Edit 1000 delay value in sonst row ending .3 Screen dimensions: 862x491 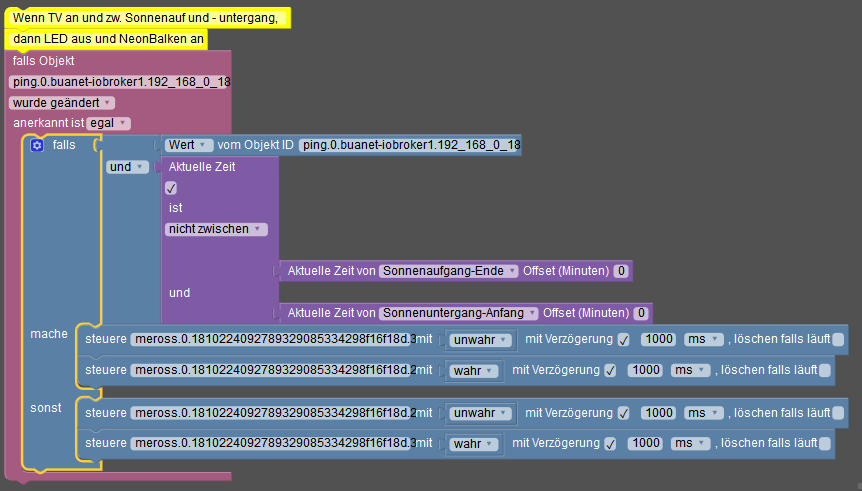pyautogui.click(x=645, y=443)
